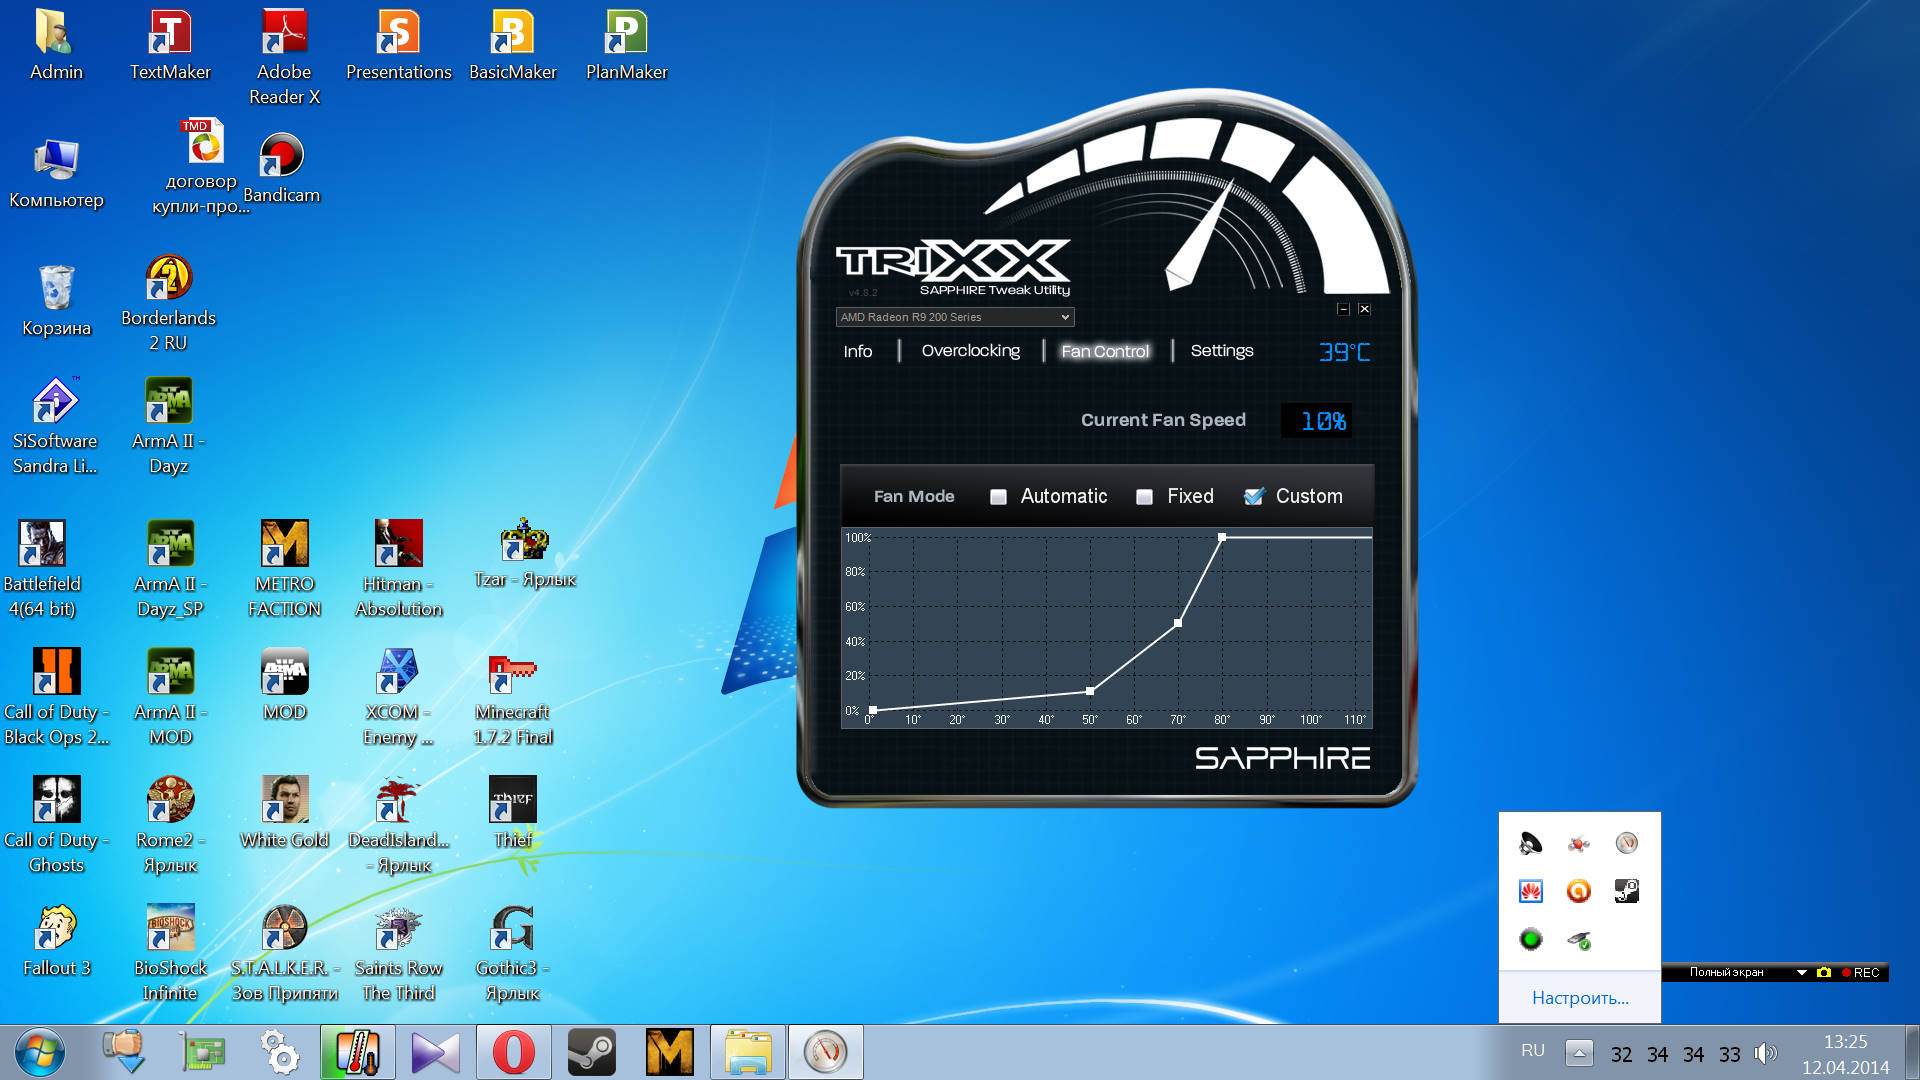
Task: Collapse hidden tray icons arrow
Action: pyautogui.click(x=1579, y=1052)
